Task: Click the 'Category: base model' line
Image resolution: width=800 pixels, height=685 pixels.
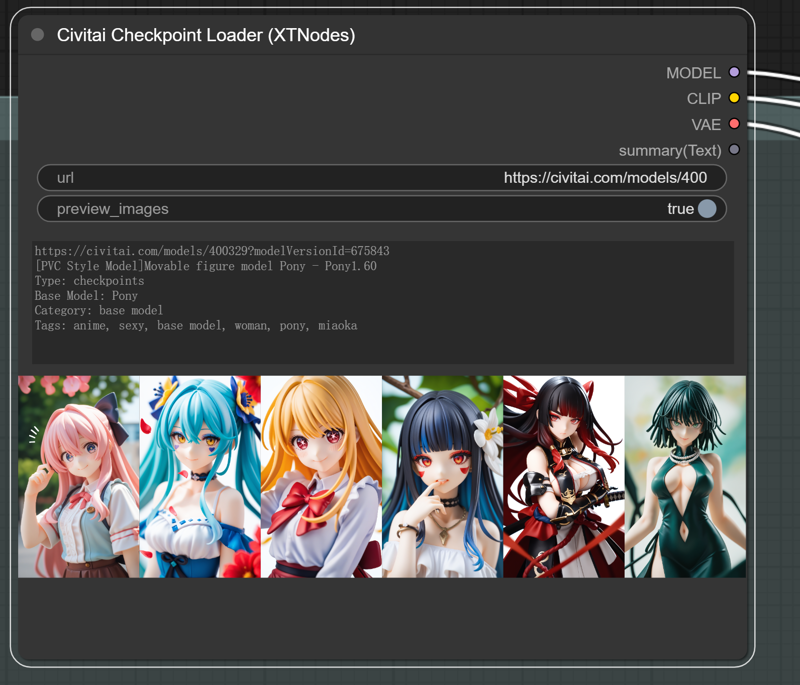Action: pyautogui.click(x=99, y=311)
